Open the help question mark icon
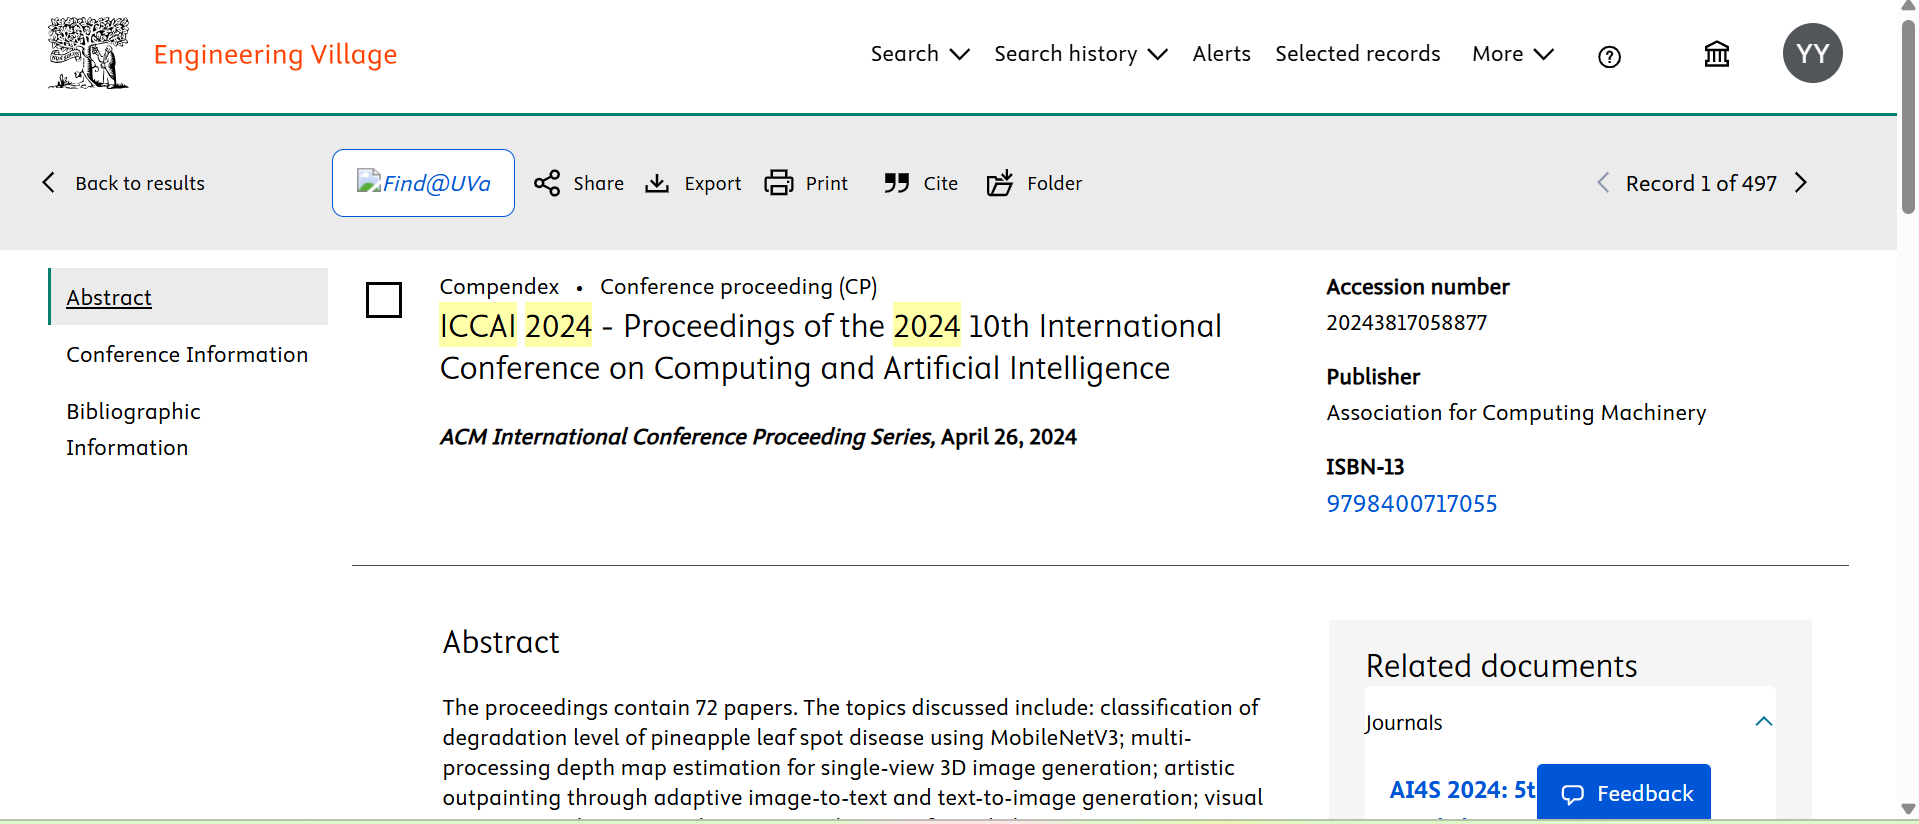 pyautogui.click(x=1609, y=57)
